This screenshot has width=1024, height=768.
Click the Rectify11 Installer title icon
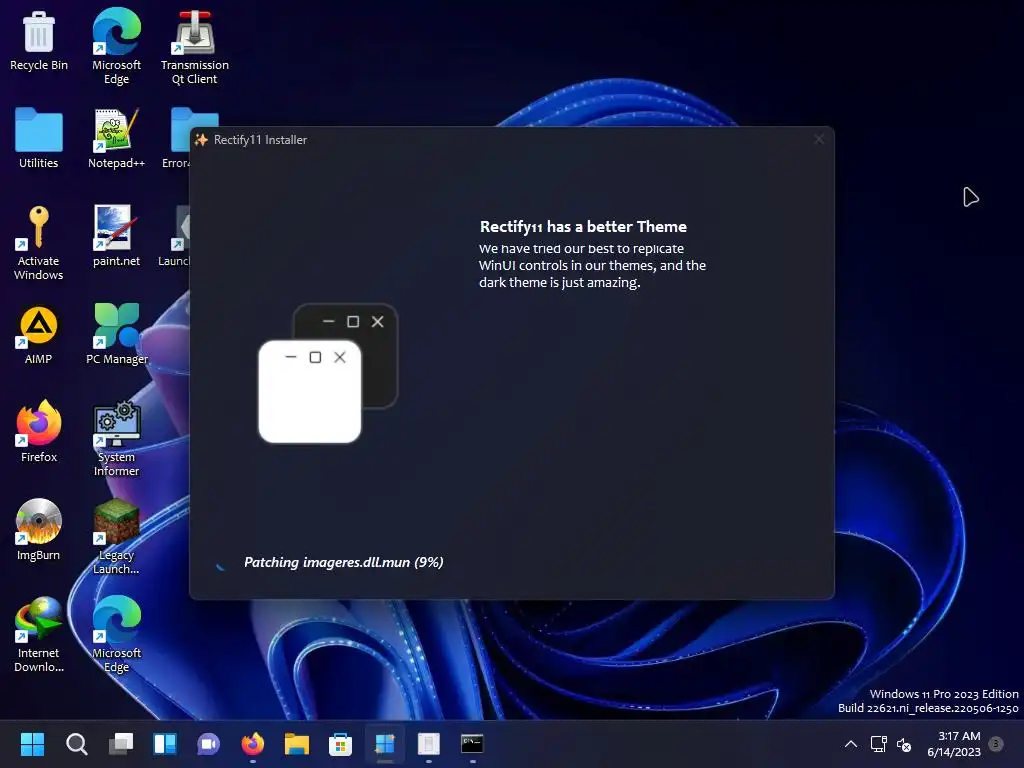pos(201,140)
